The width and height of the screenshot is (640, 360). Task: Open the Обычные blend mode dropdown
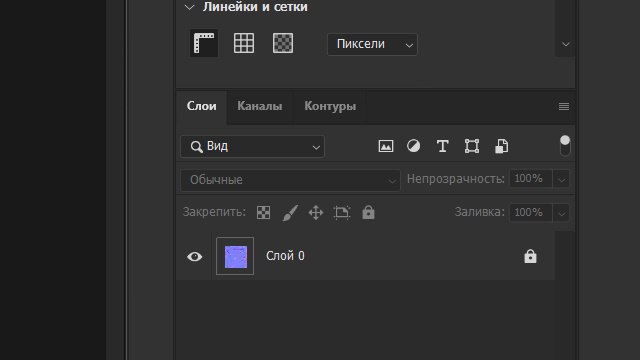(x=291, y=180)
